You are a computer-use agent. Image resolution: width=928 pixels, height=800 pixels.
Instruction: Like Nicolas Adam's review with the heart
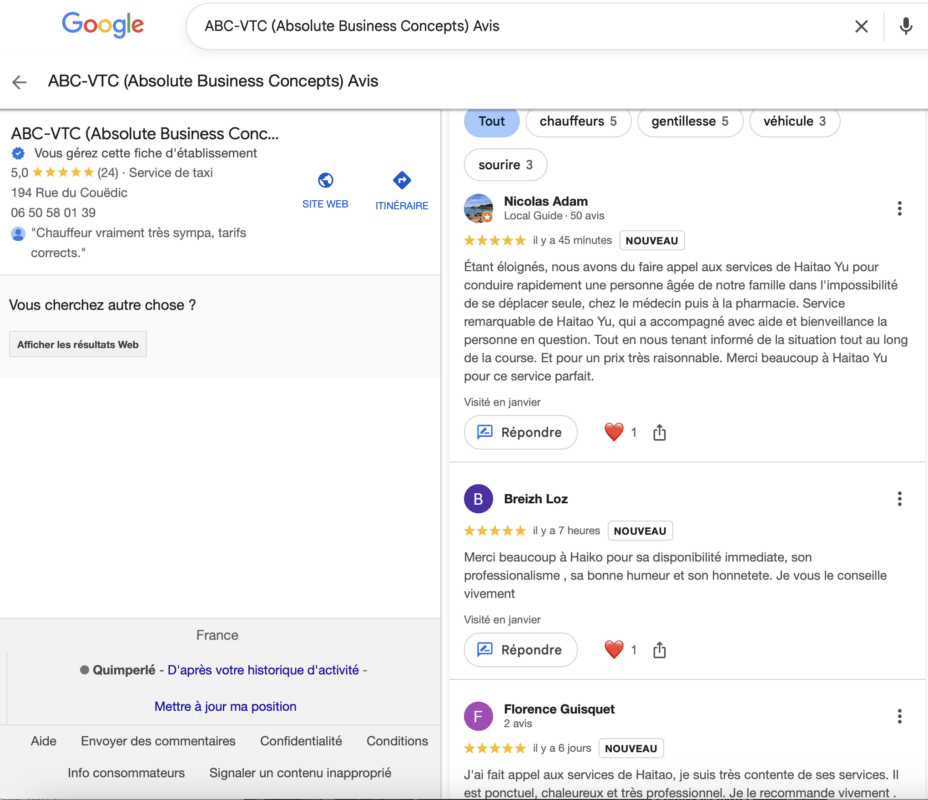(614, 432)
